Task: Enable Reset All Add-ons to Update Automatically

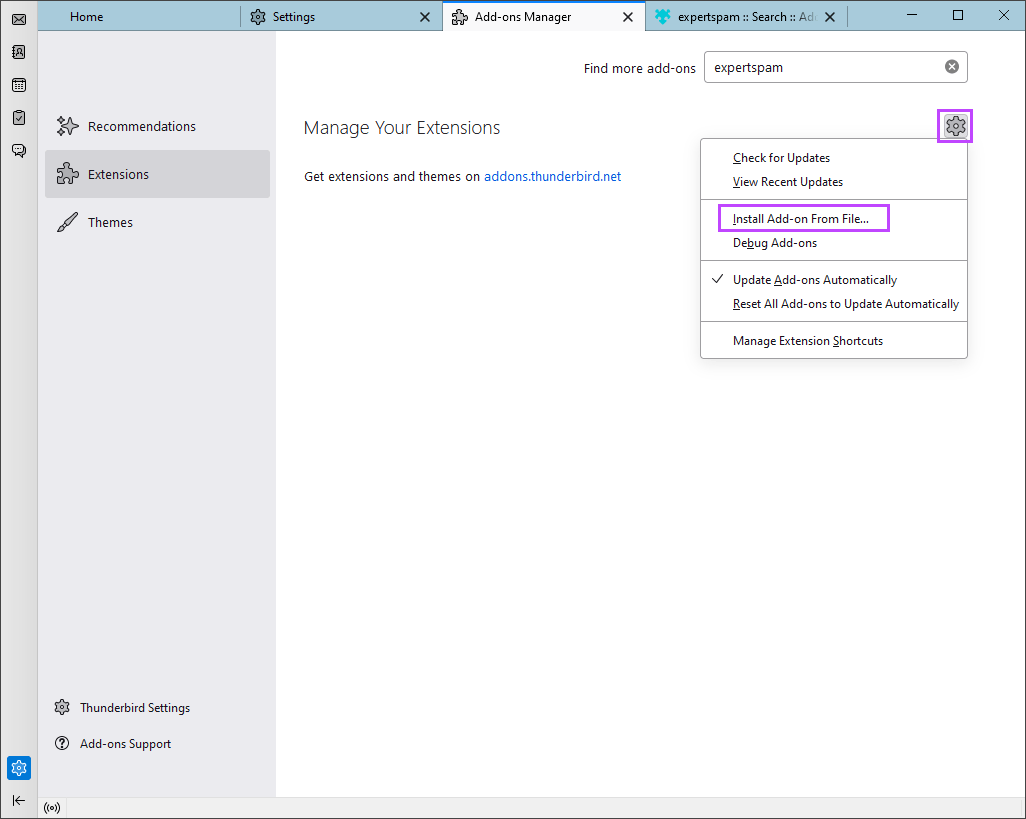Action: [846, 303]
